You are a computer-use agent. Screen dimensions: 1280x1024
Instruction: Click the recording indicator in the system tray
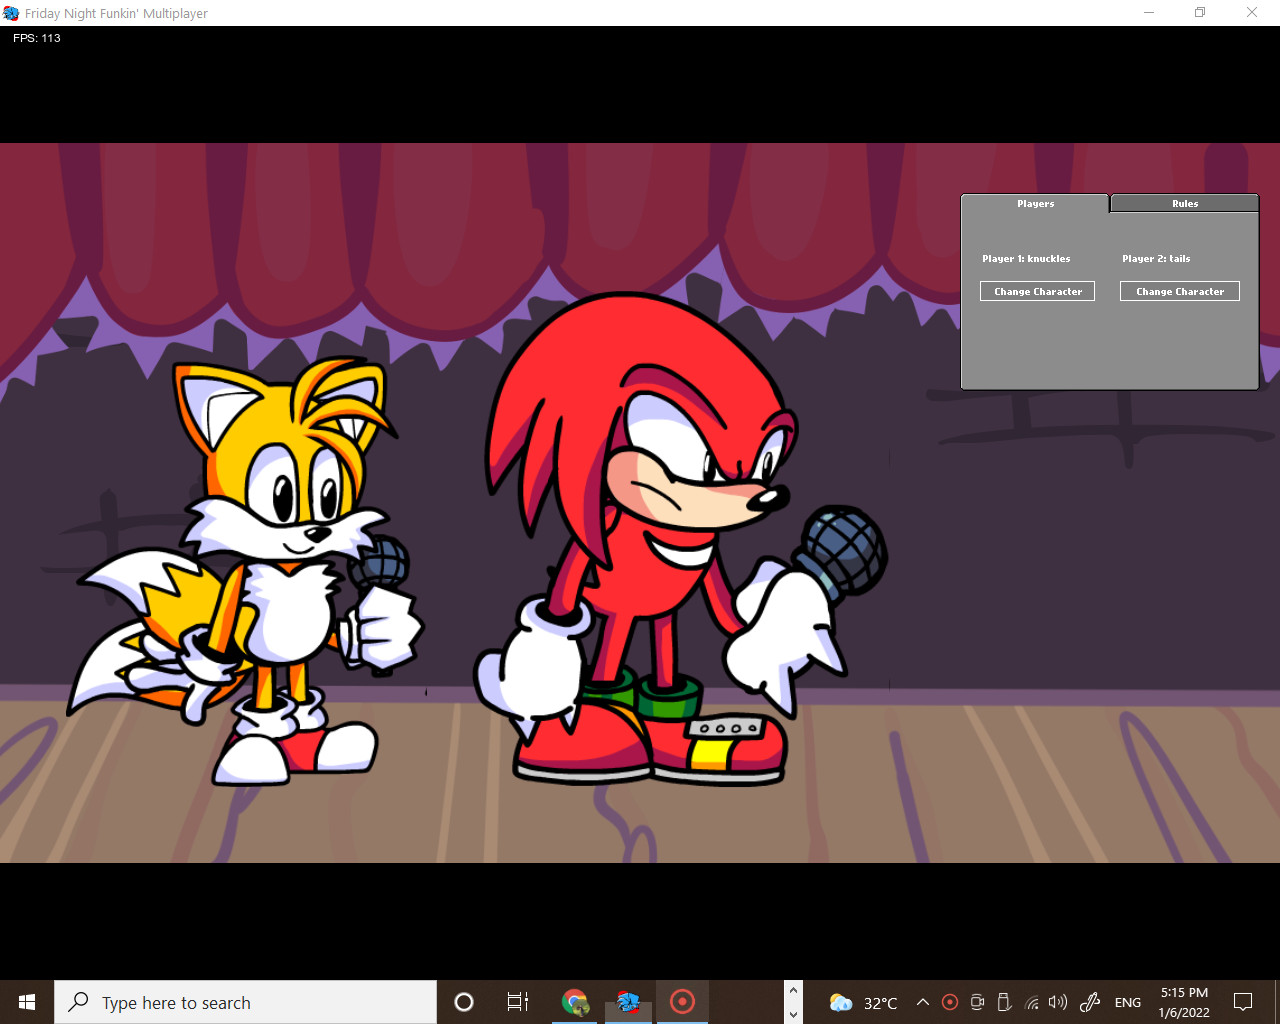pyautogui.click(x=950, y=1002)
